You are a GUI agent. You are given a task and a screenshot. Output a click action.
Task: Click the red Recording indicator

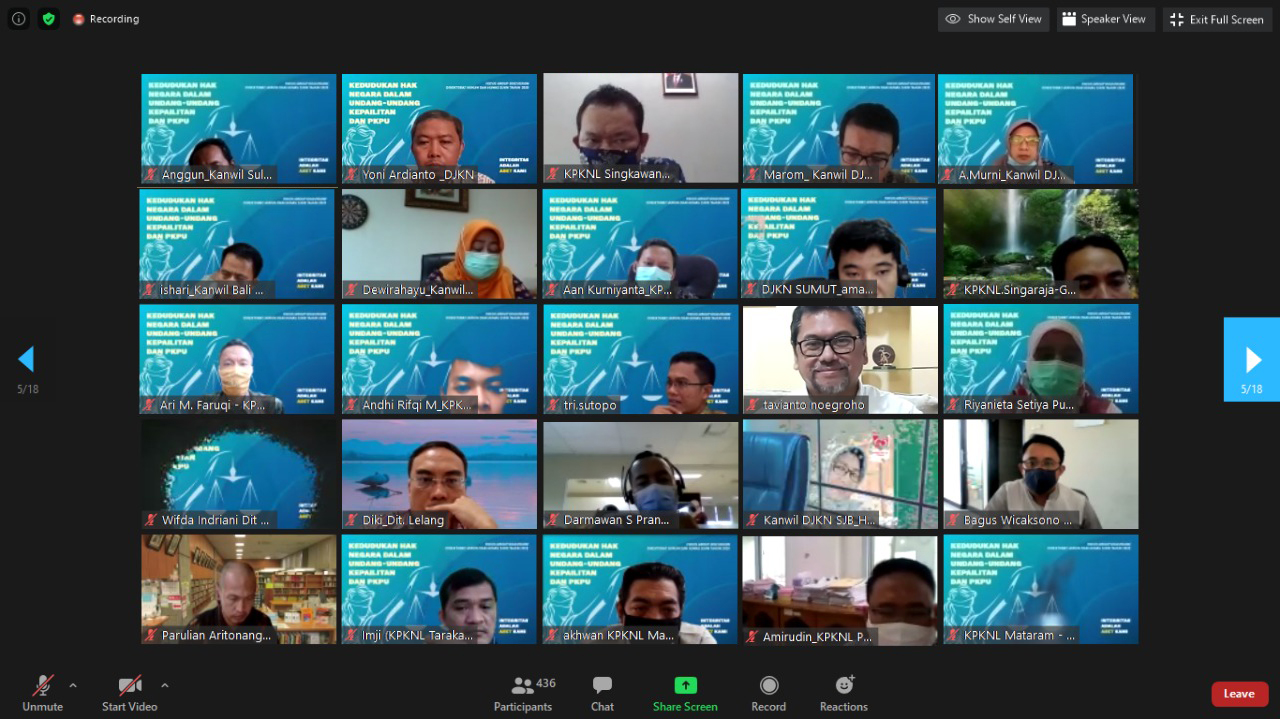point(106,19)
